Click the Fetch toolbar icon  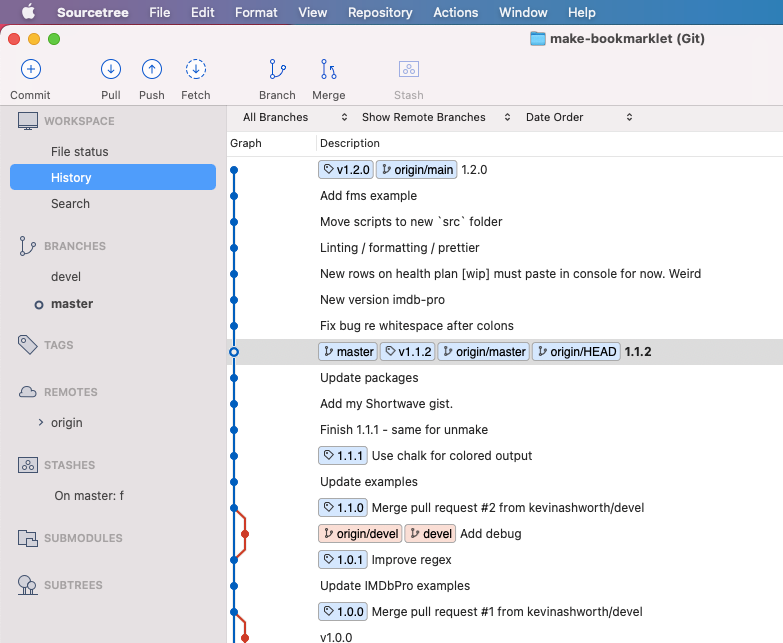click(x=196, y=69)
